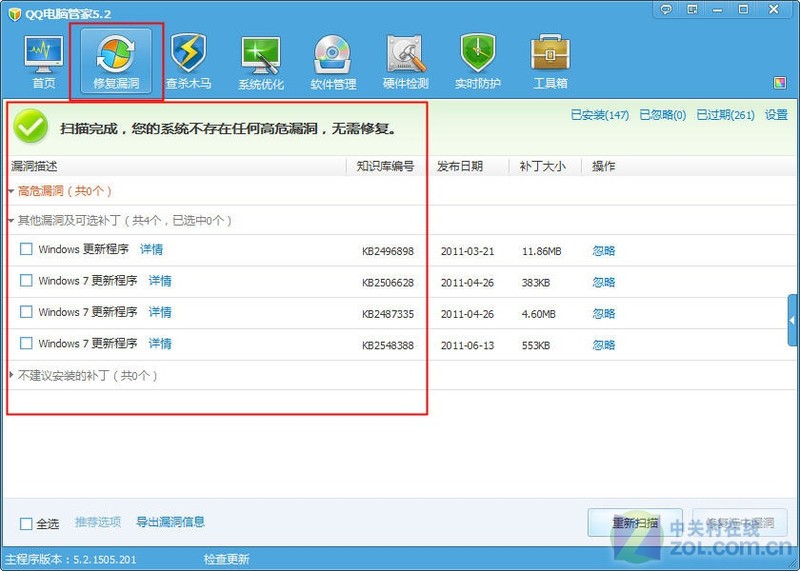Viewport: 800px width, 571px height.
Task: View 已过期(261) expired patches
Action: pos(726,115)
